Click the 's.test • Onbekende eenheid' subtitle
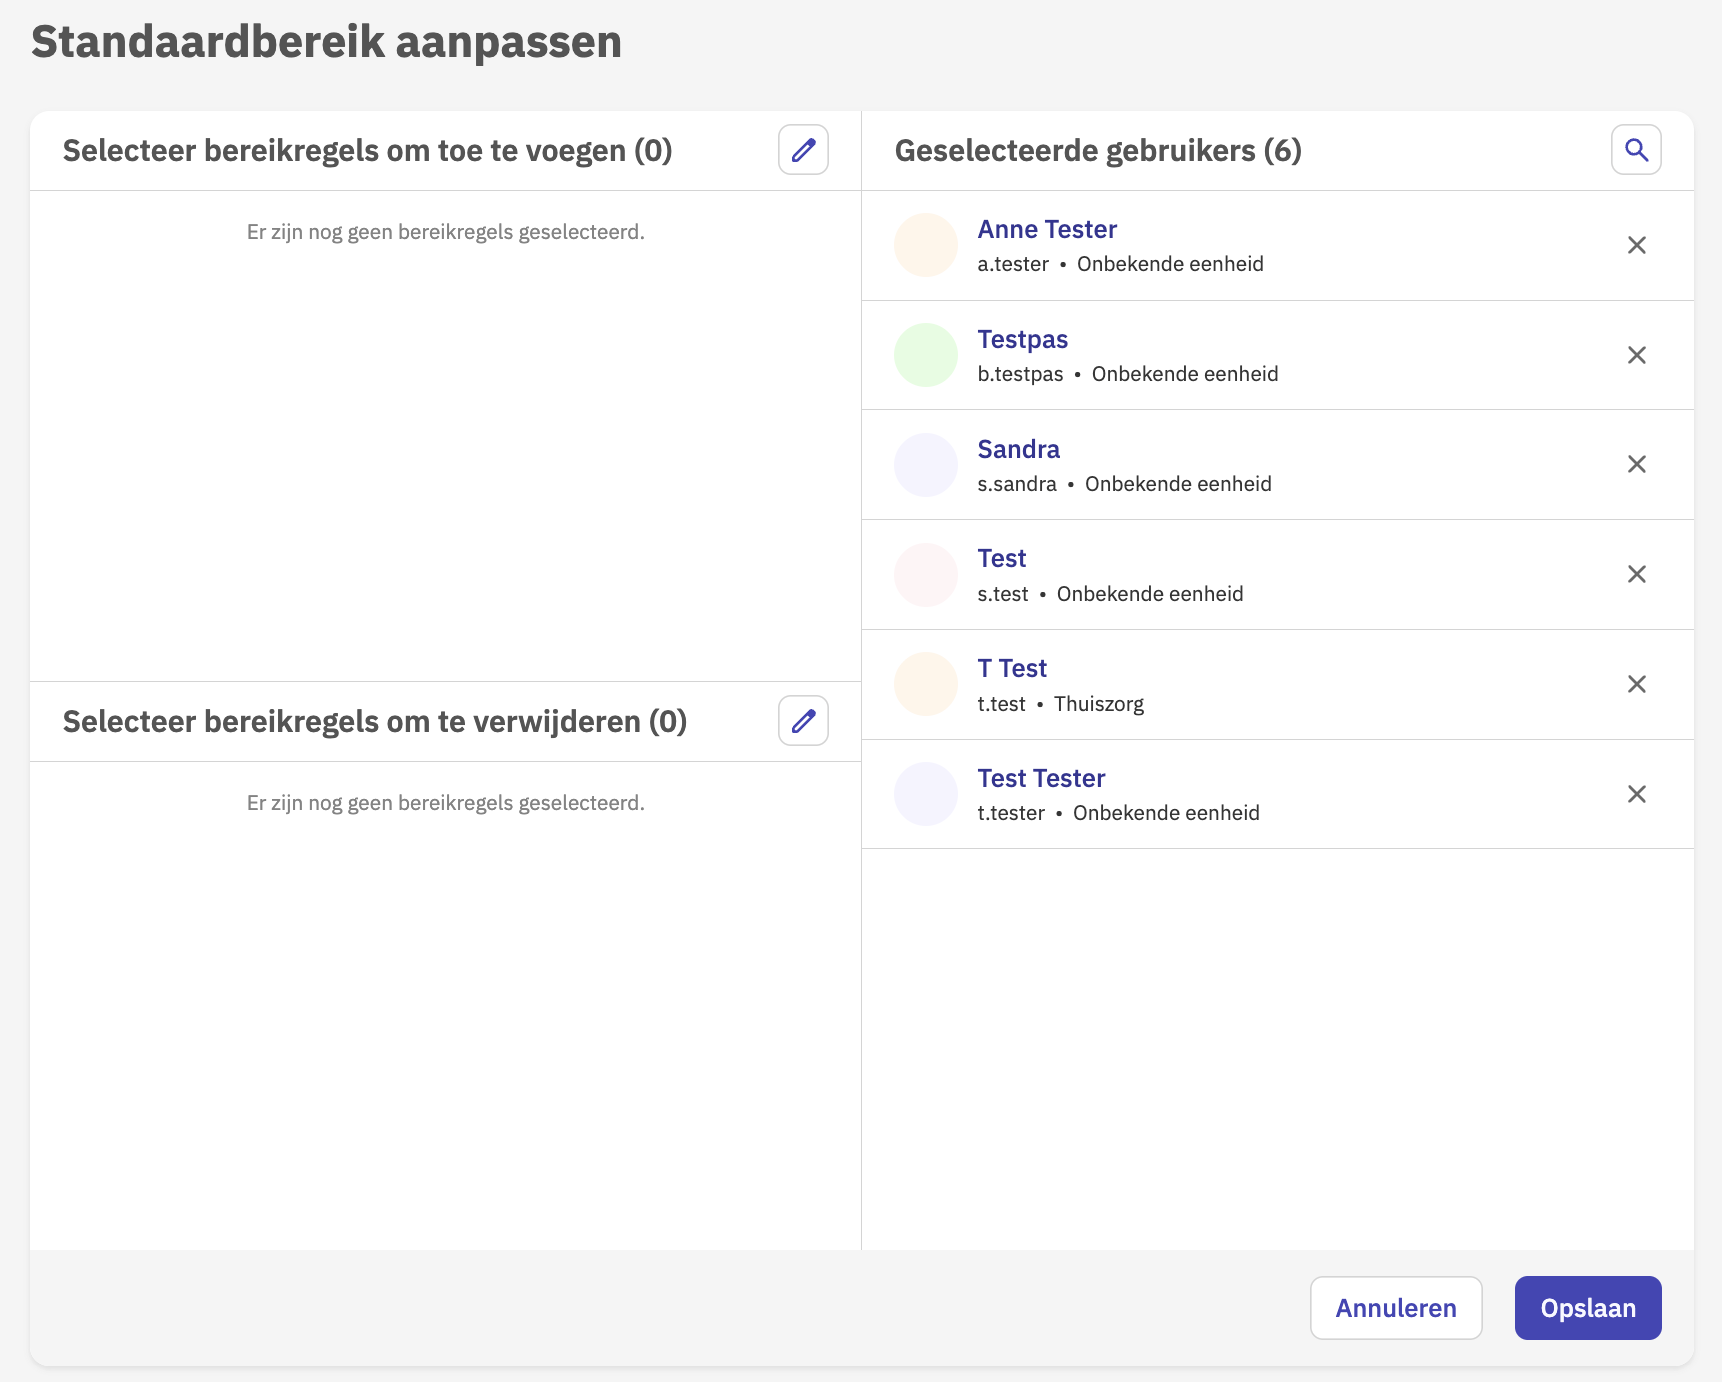 [1110, 594]
